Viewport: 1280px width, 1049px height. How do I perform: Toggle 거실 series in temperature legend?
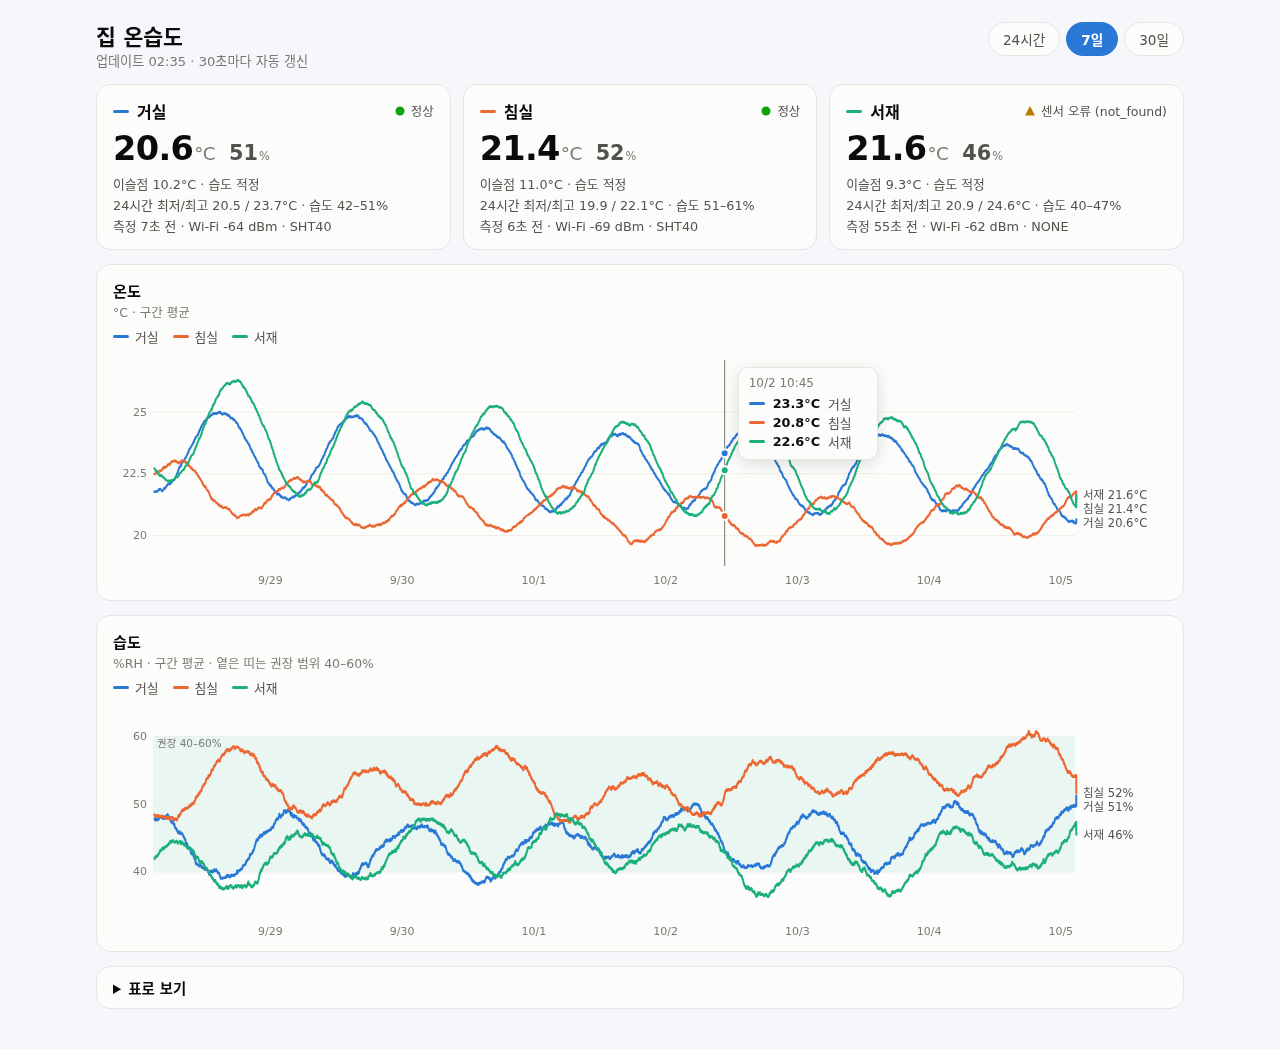click(x=136, y=337)
